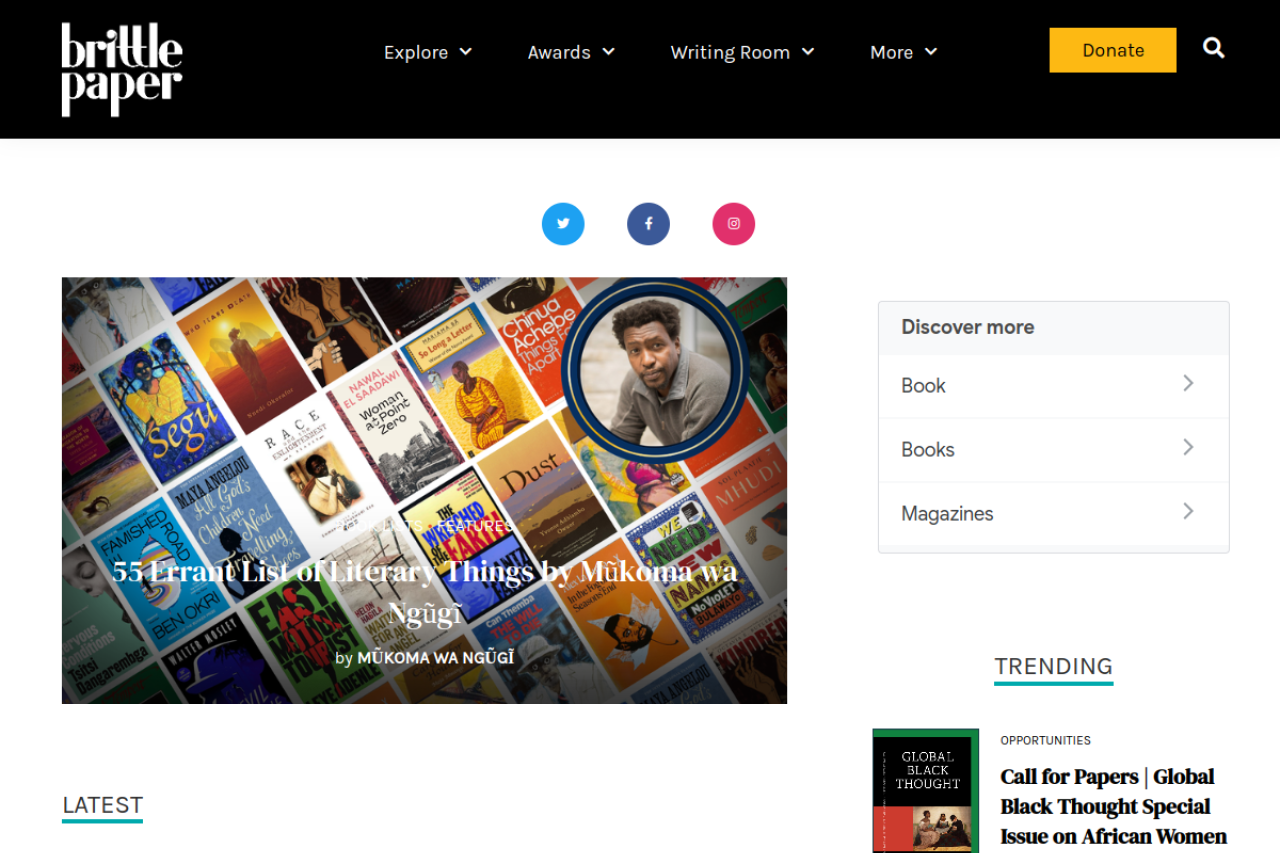
Task: Select Book in Discover more
Action: pos(923,386)
